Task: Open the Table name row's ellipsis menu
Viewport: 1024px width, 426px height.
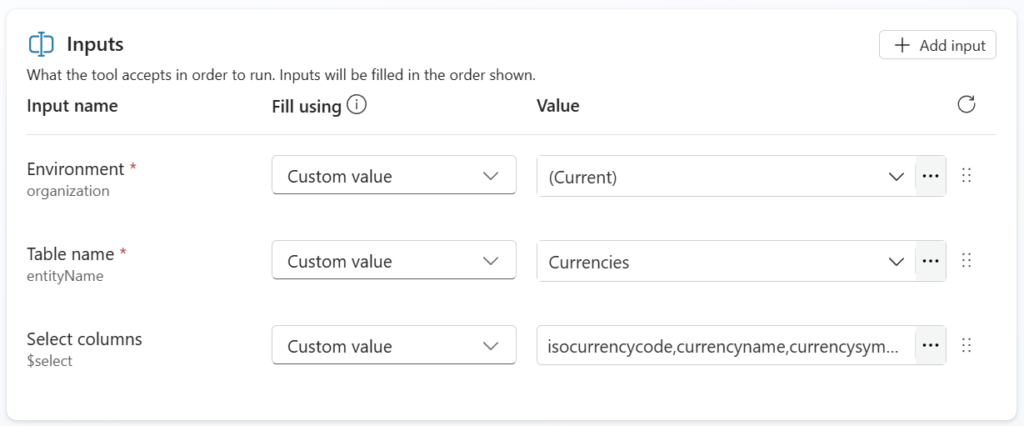Action: point(931,261)
